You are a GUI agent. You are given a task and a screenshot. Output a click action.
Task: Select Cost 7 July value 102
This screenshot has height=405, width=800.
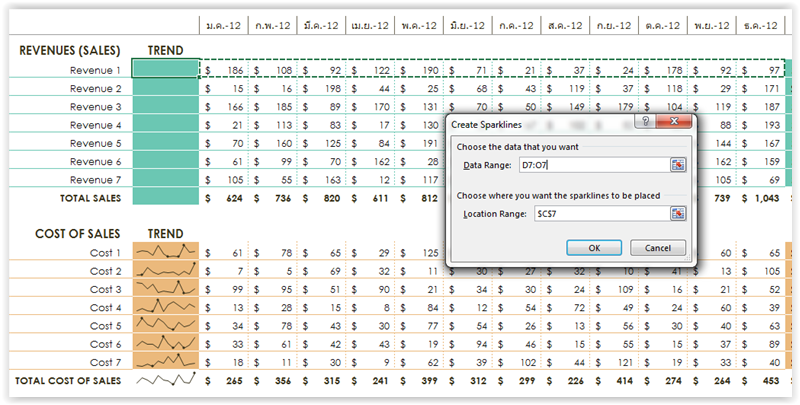tap(528, 362)
